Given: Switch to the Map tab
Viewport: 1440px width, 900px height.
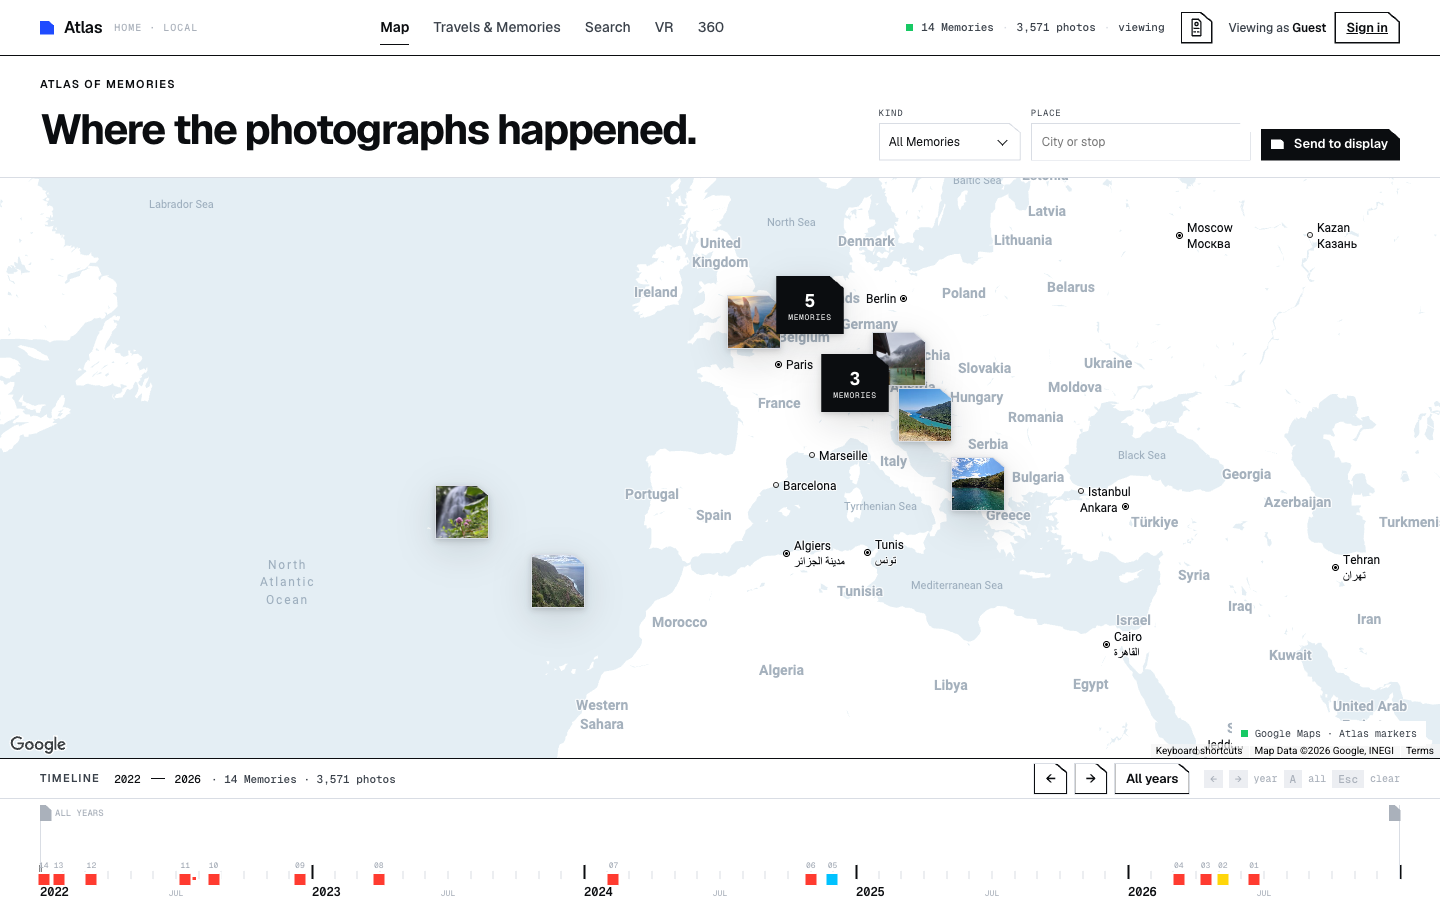Looking at the screenshot, I should pos(395,28).
